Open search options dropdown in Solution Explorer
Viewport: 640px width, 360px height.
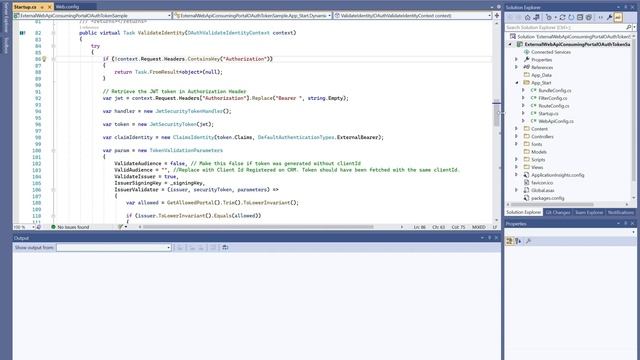(634, 27)
